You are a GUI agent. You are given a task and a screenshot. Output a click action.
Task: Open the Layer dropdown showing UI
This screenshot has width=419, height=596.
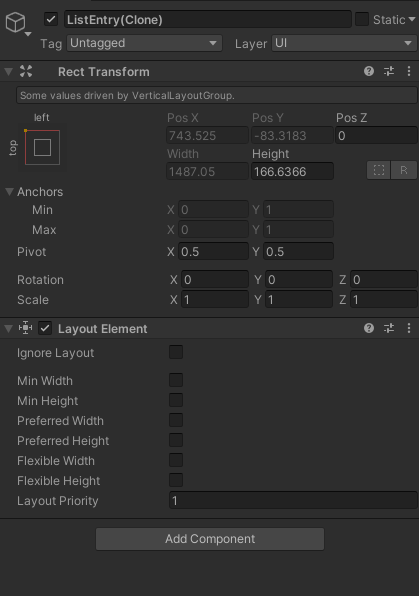click(x=344, y=43)
